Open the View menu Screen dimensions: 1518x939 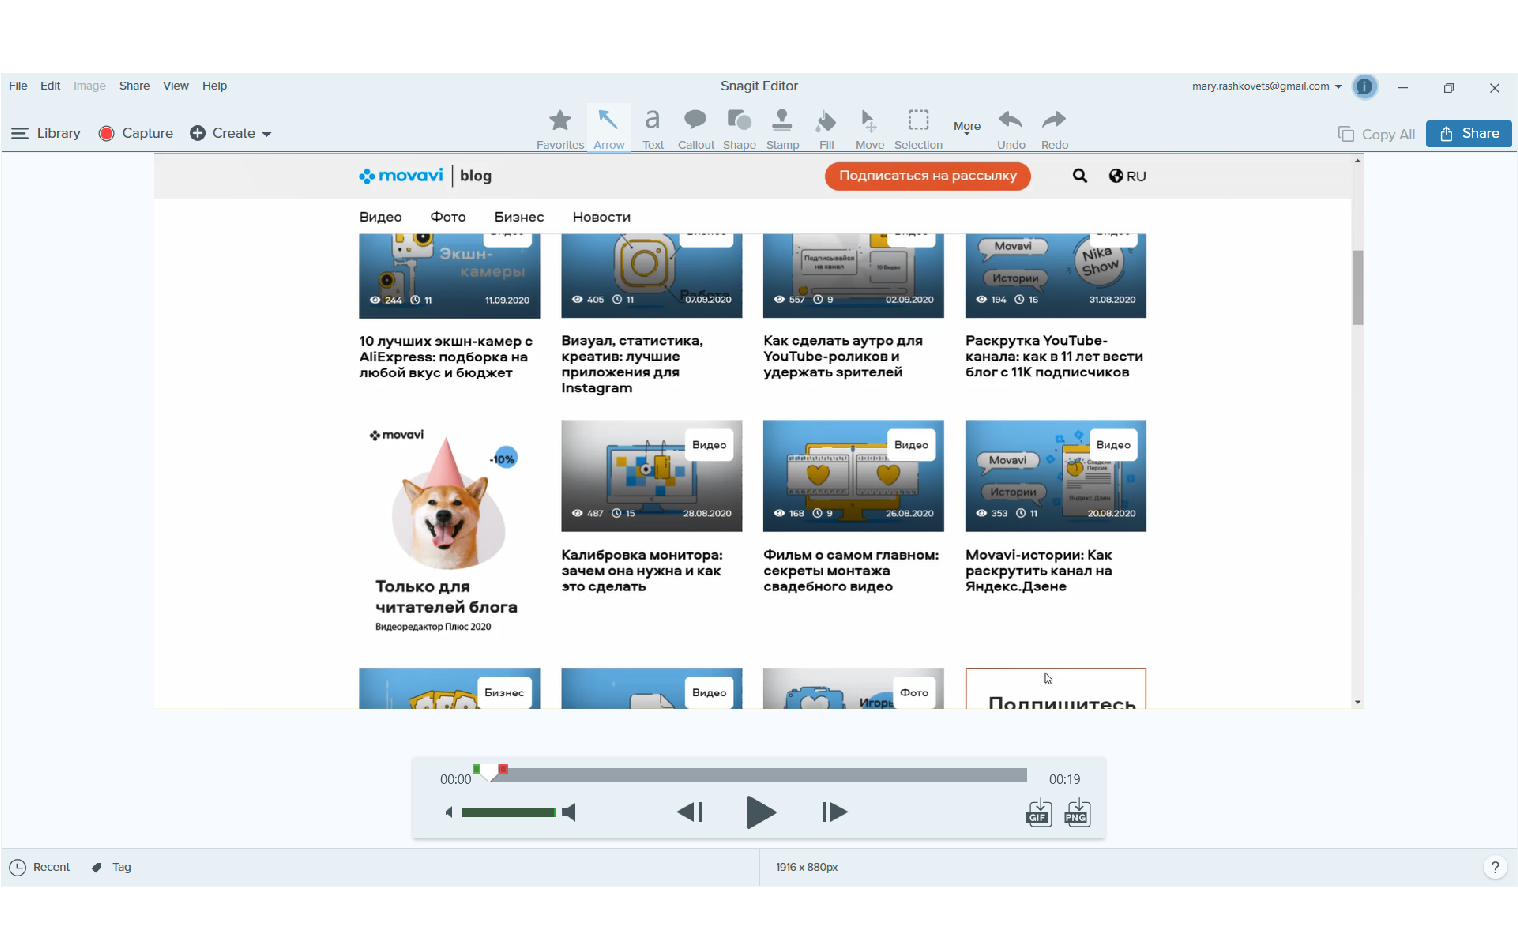pos(176,86)
